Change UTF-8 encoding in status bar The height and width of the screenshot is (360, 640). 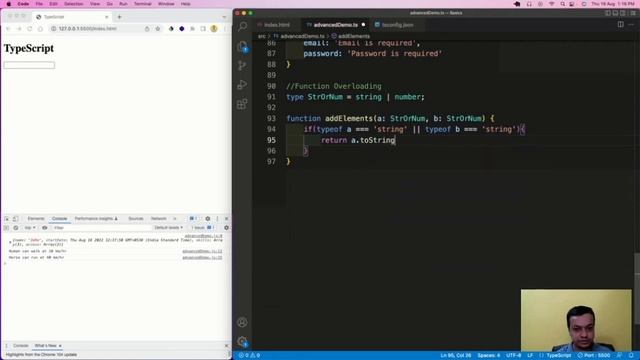513,356
